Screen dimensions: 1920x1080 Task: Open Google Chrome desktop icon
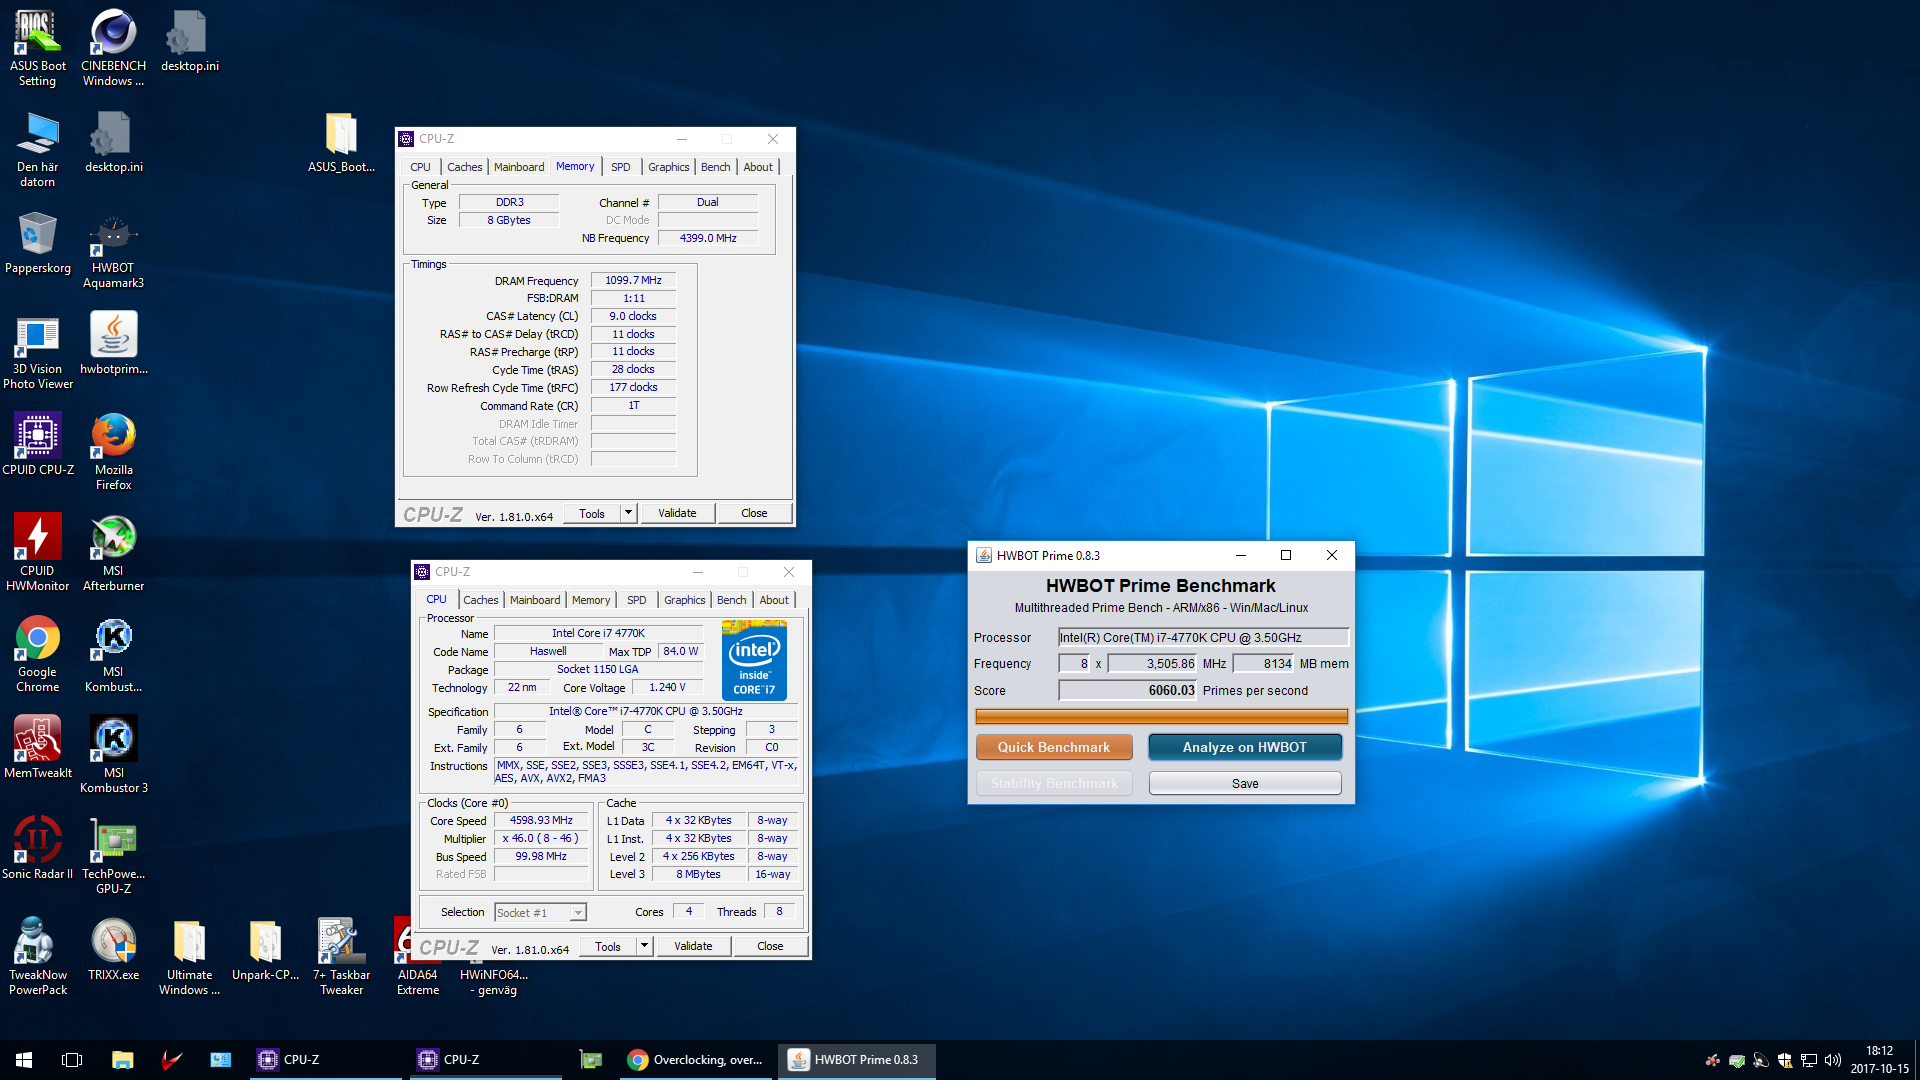point(38,654)
